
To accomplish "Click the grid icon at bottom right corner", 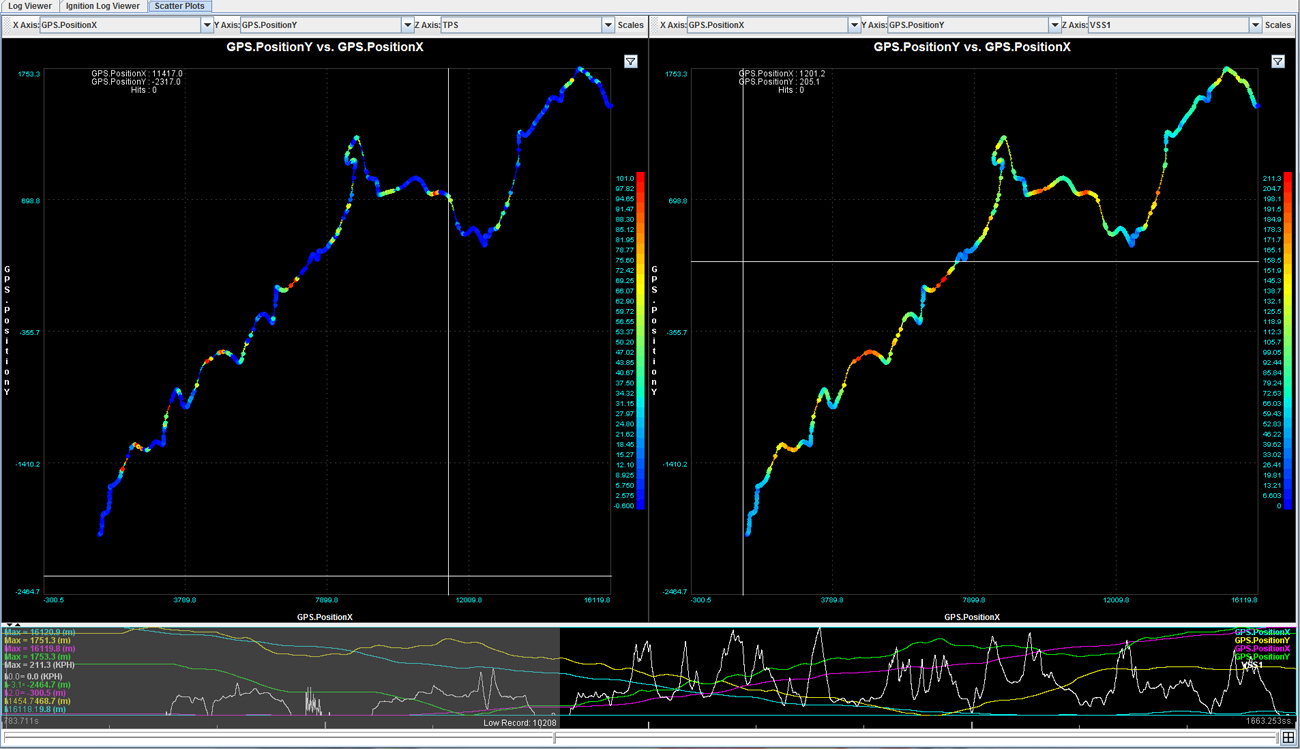I will click(1289, 738).
